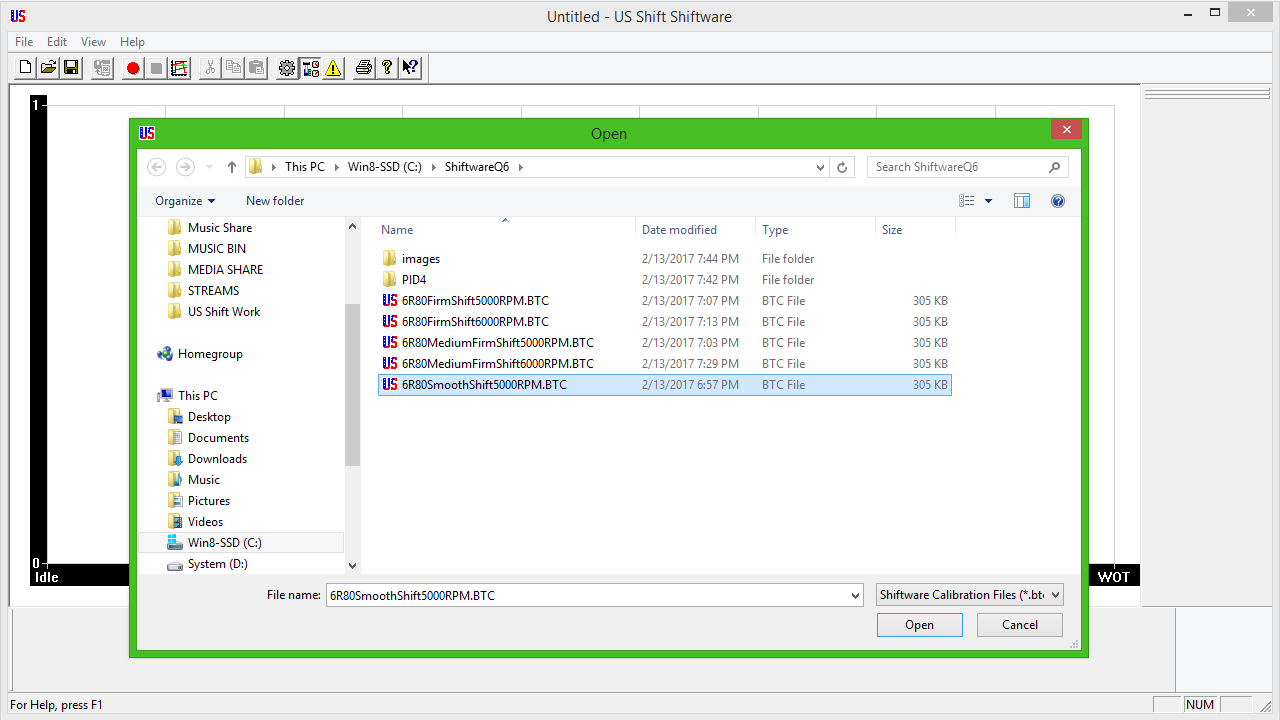Screen dimensions: 1280x720
Task: Click the blue help icon in the dialog
Action: pos(1057,201)
